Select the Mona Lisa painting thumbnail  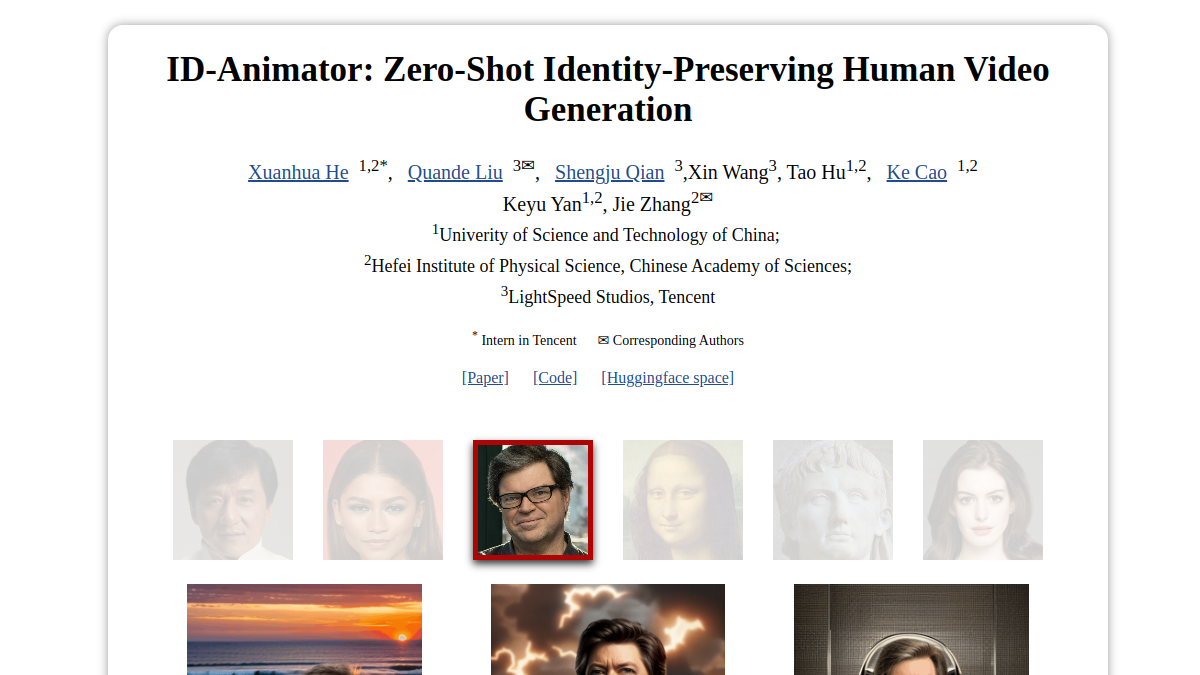pos(683,500)
